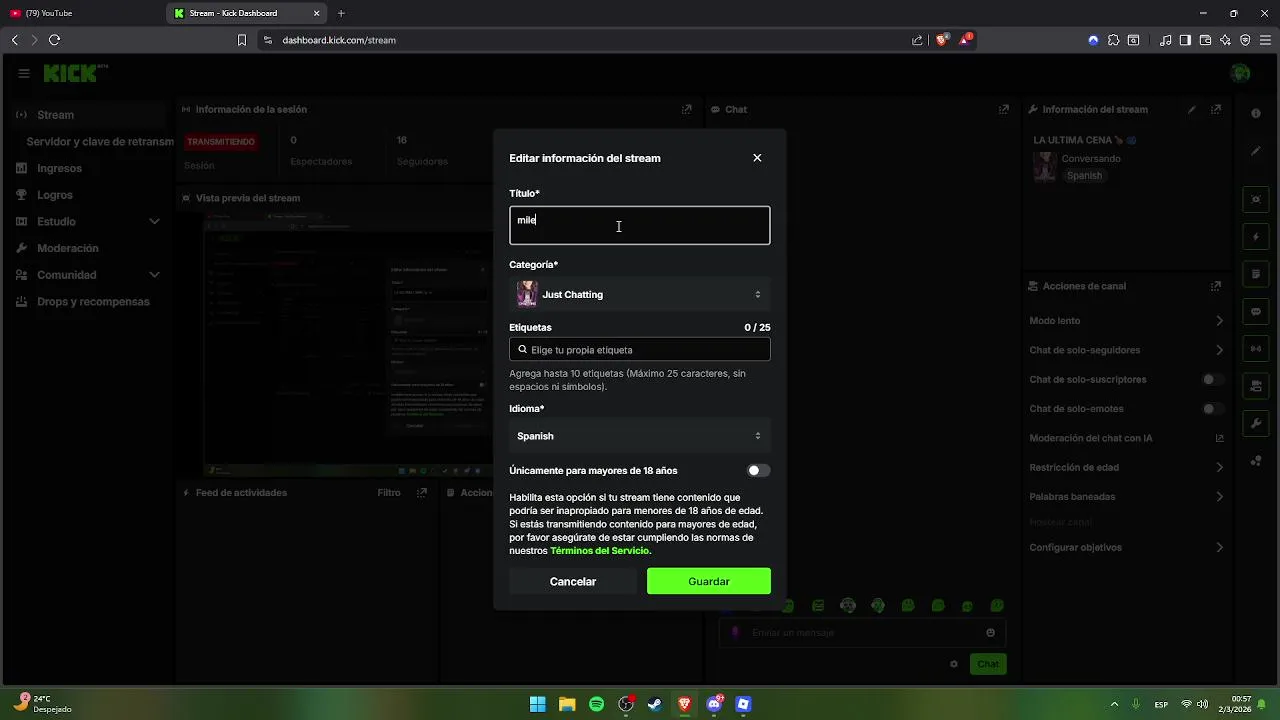The width and height of the screenshot is (1280, 720).
Task: Click the chat bubble icon in right rail
Action: tap(1256, 311)
